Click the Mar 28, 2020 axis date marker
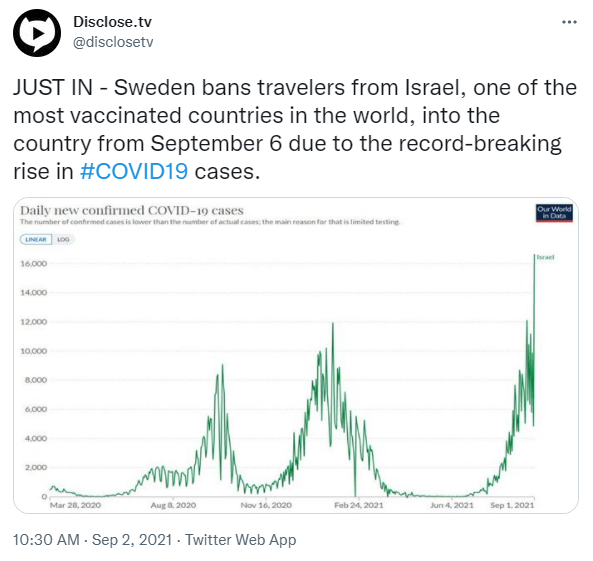 pos(75,505)
